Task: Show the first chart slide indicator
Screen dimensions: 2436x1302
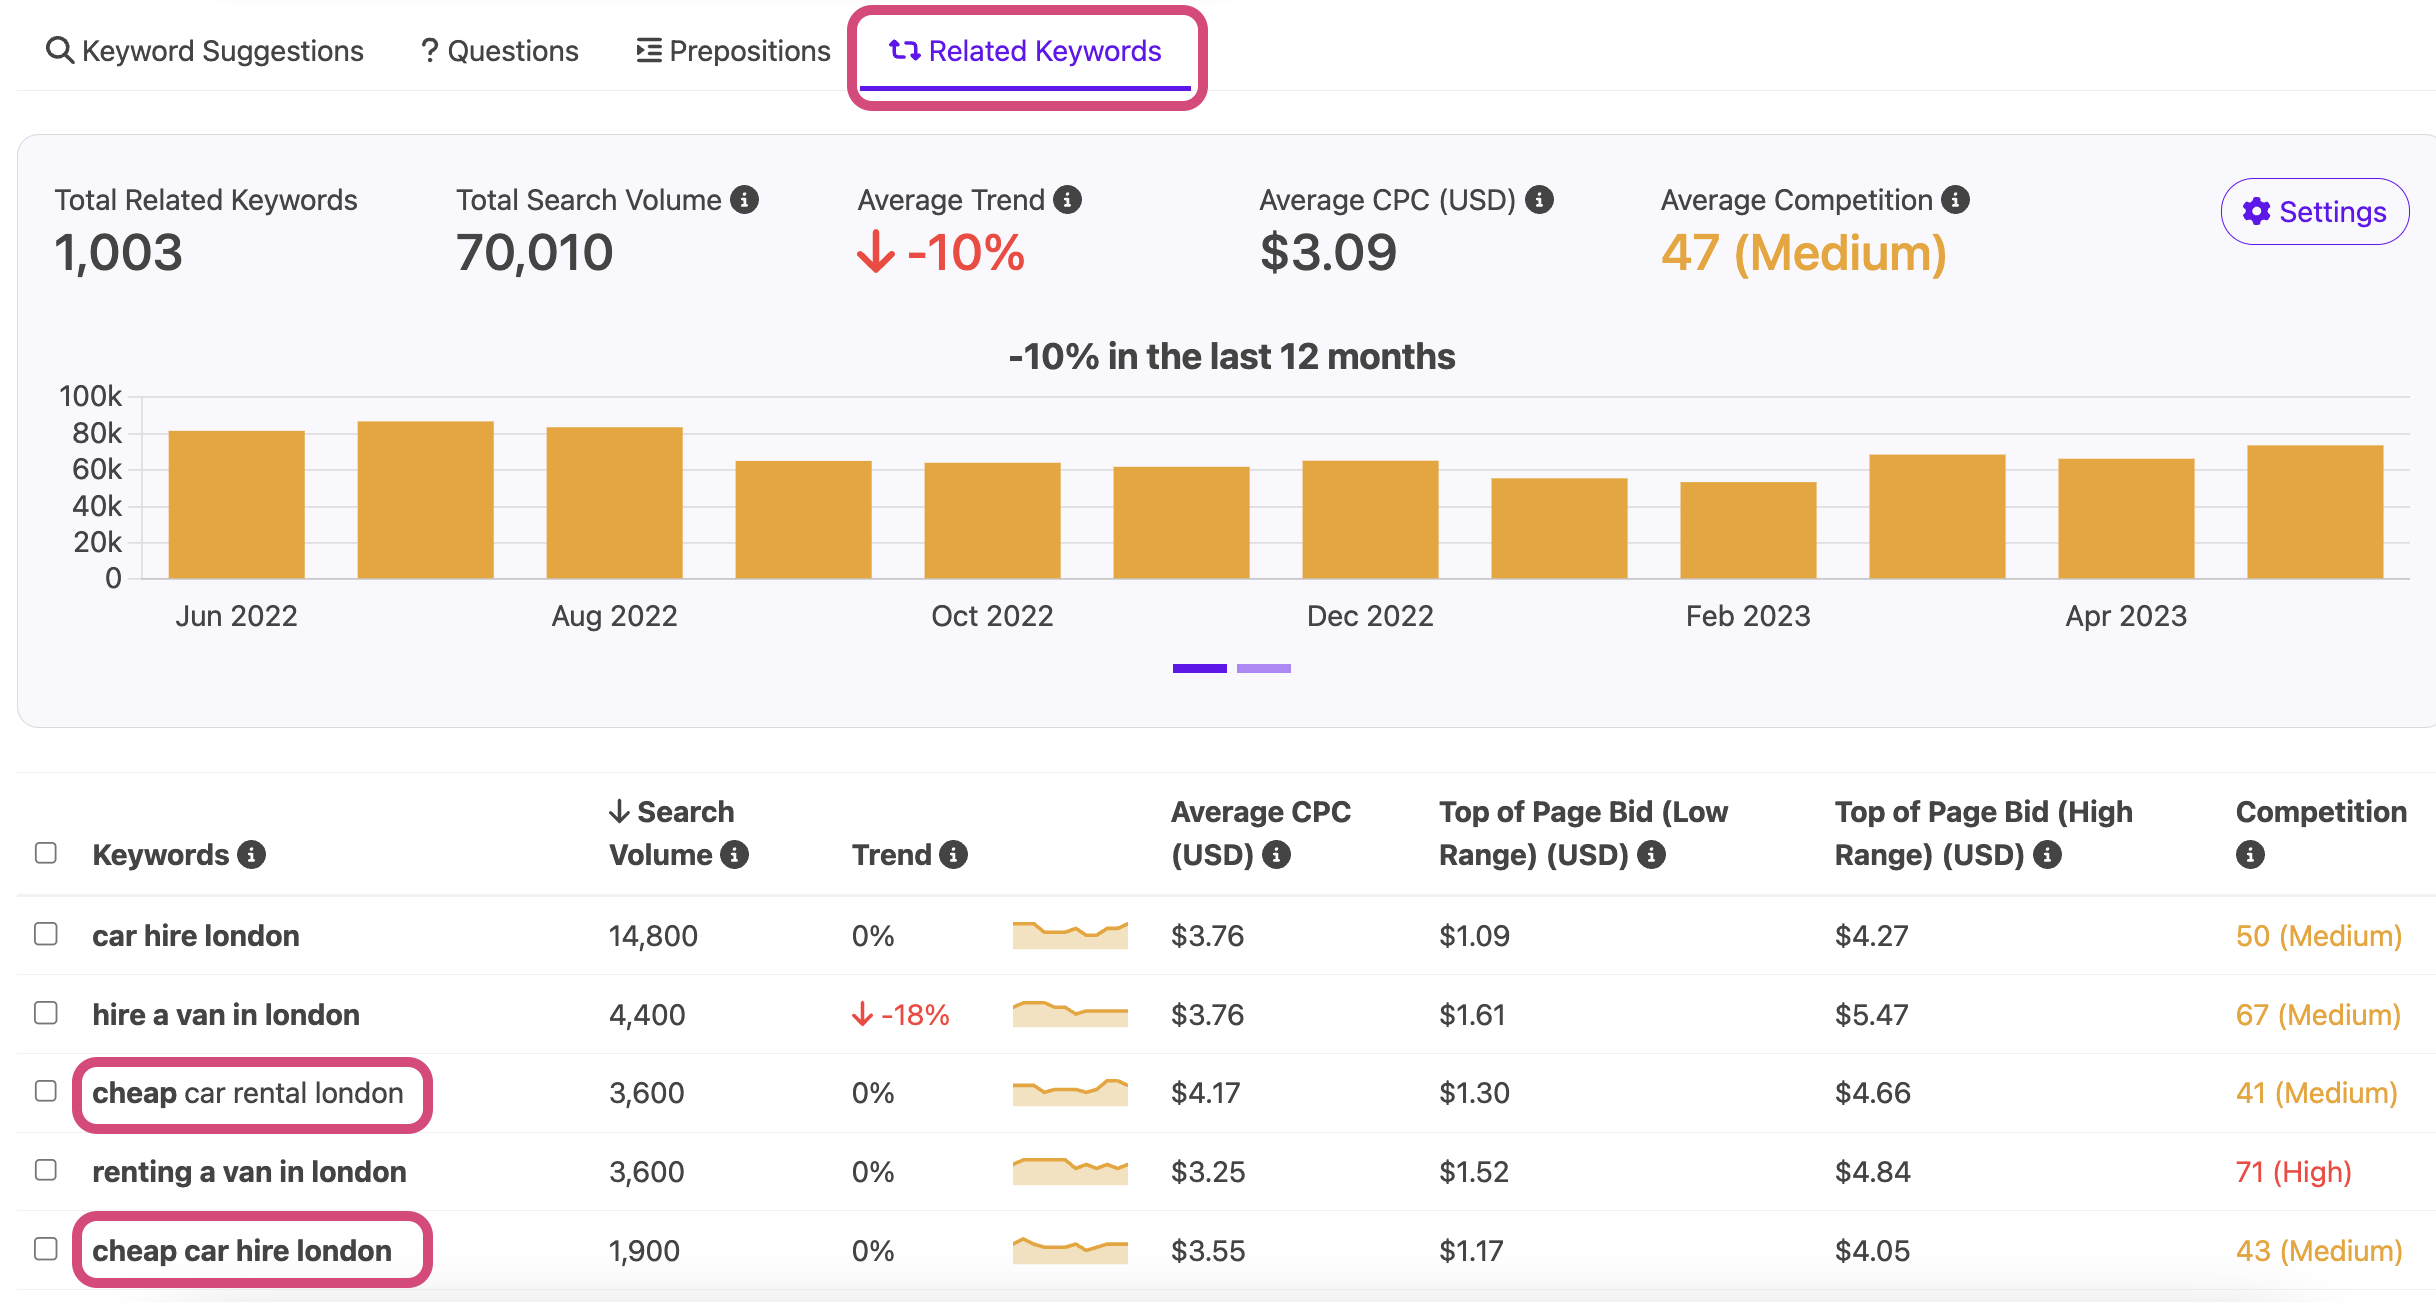Action: [x=1199, y=668]
